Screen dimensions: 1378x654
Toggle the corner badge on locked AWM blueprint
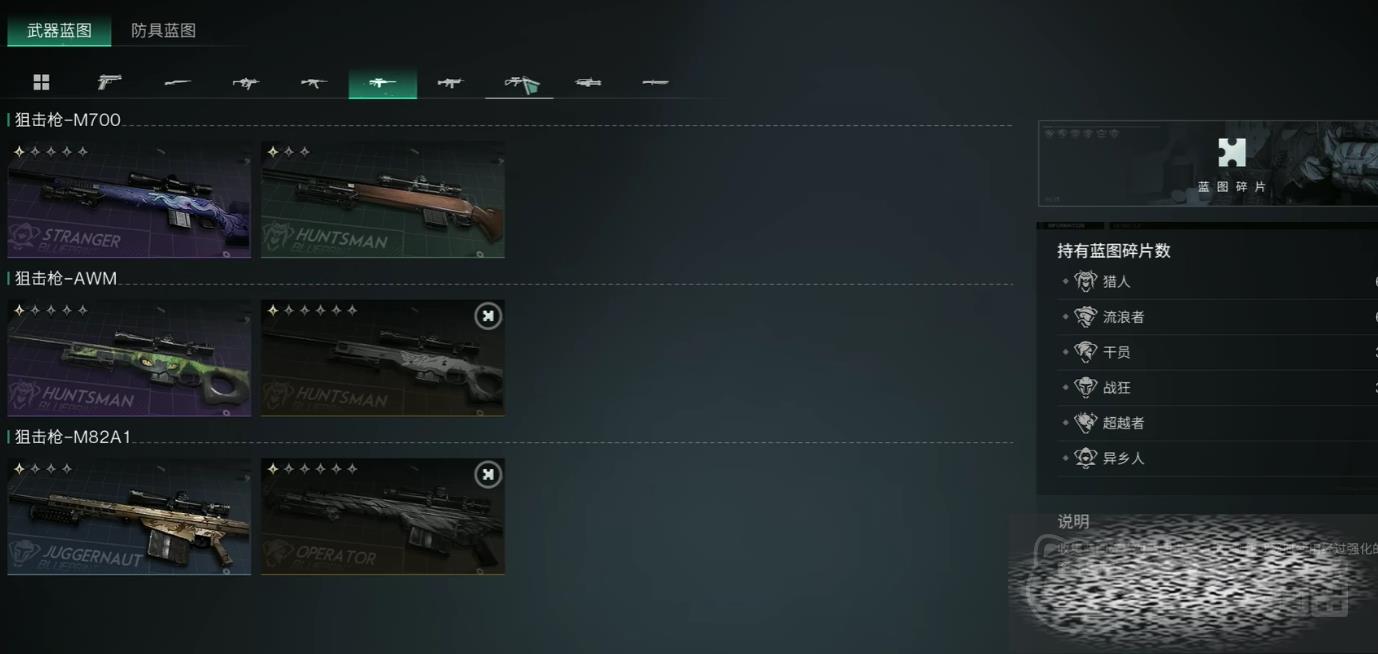[x=487, y=316]
